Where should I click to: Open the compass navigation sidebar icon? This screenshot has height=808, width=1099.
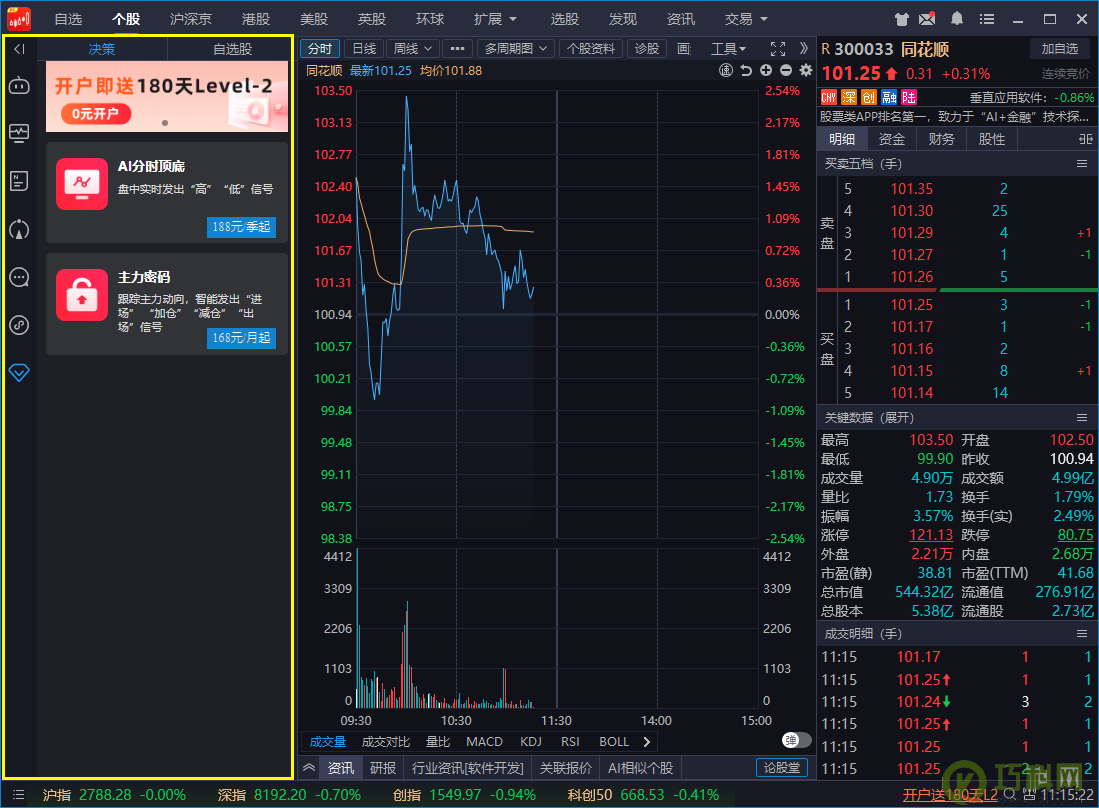click(19, 229)
